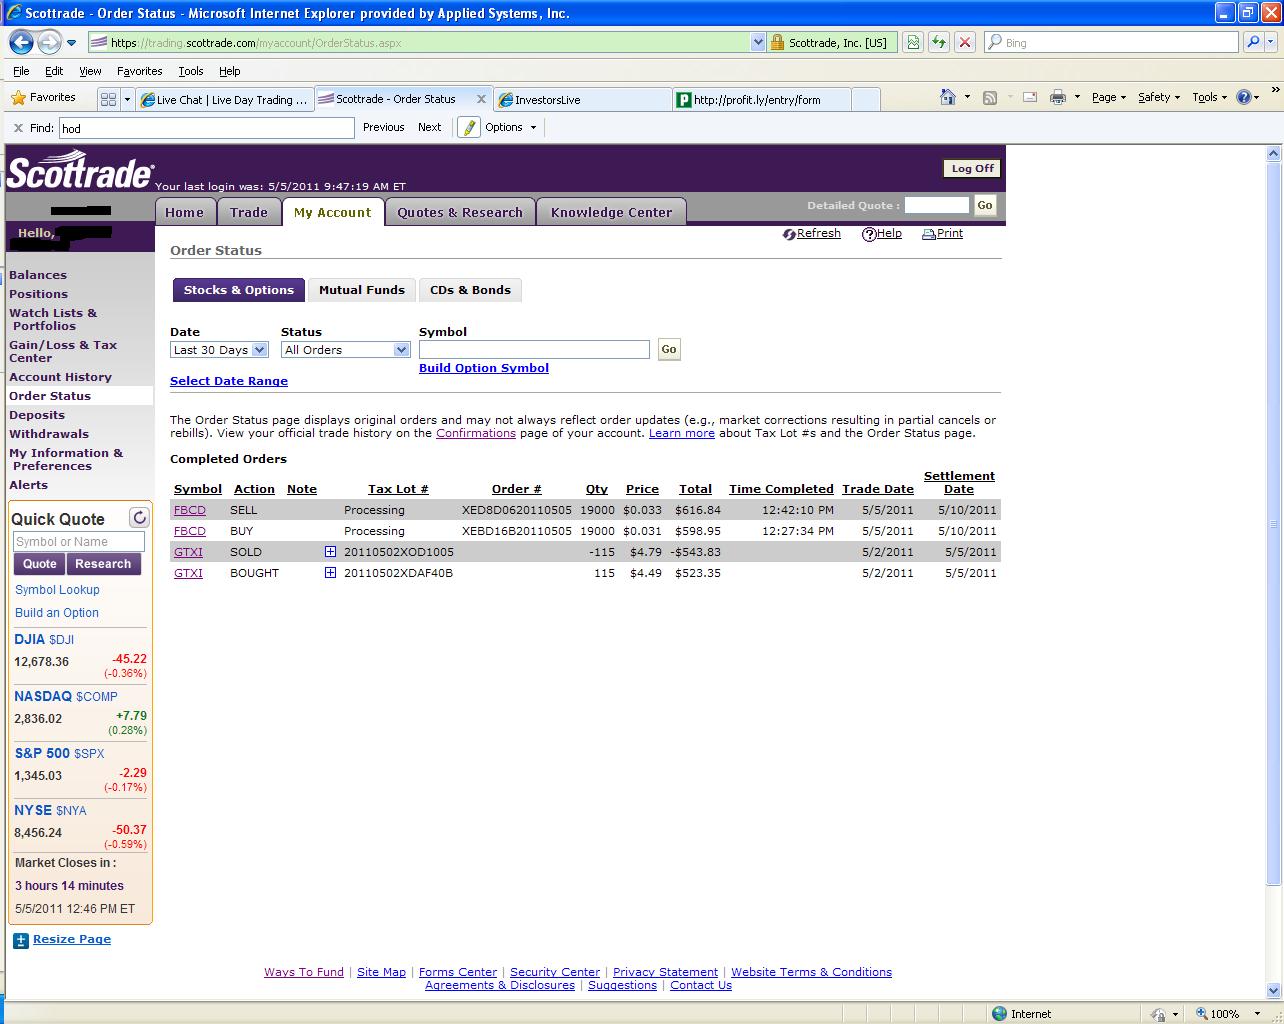The image size is (1284, 1024).
Task: Click the Home icon in command bar
Action: 948,97
